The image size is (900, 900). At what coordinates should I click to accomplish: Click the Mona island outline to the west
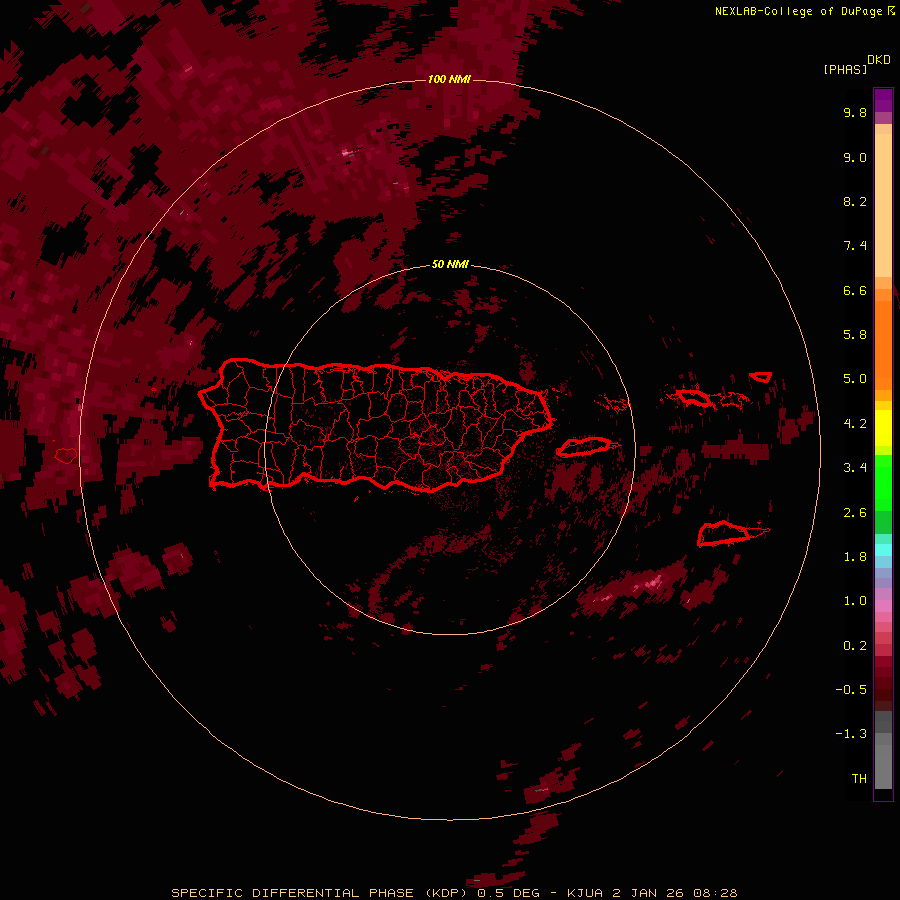[x=66, y=456]
